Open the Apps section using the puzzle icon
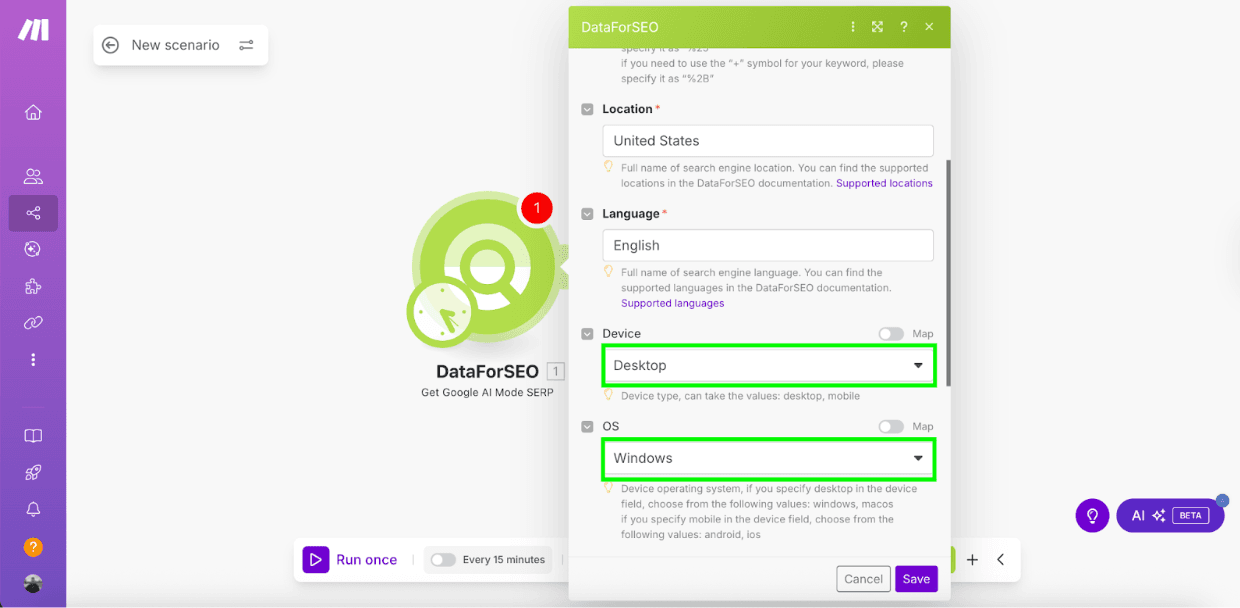1240x608 pixels. point(33,286)
